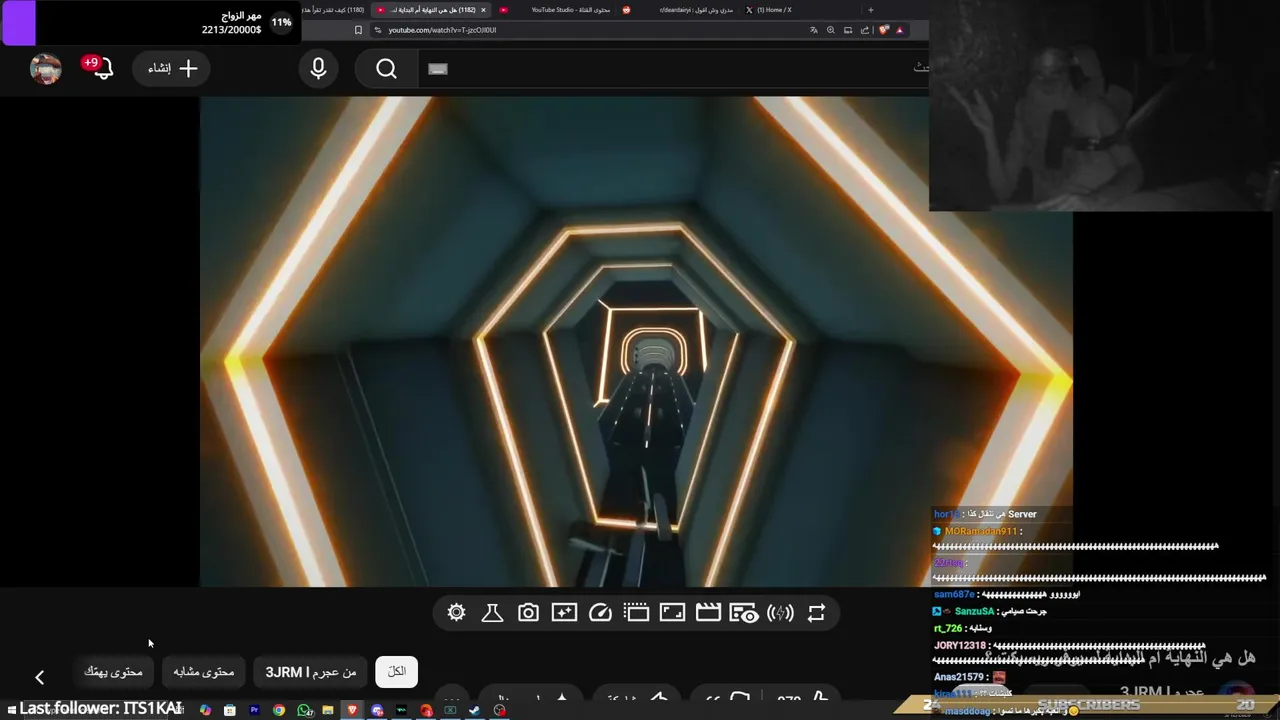Open Google Chrome from taskbar
1280x720 pixels.
pyautogui.click(x=279, y=710)
